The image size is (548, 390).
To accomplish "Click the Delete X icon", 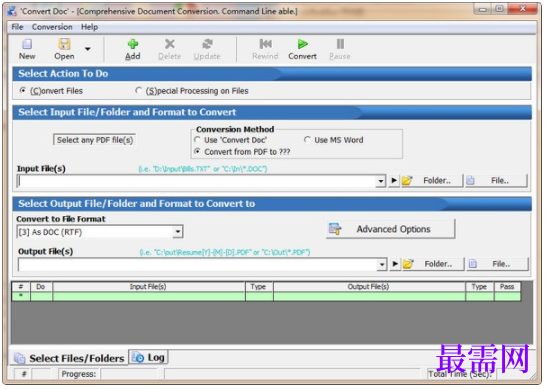I will [170, 44].
